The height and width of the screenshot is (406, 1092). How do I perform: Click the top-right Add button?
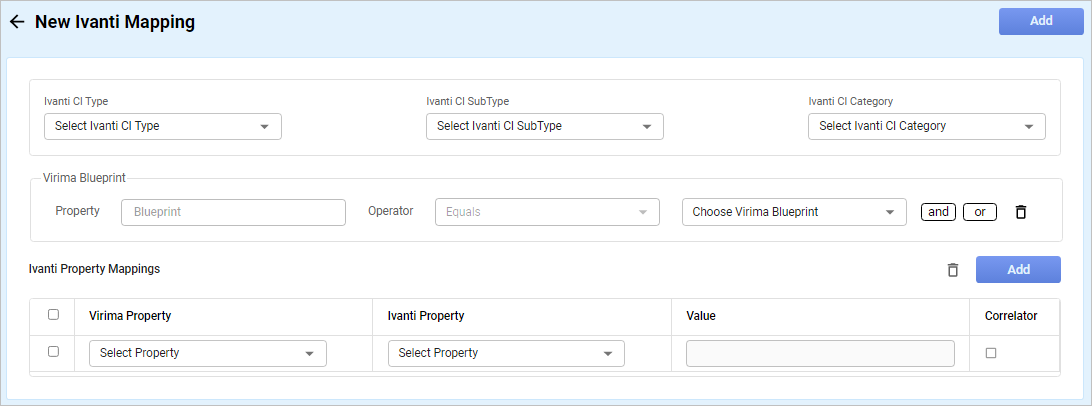tap(1041, 21)
